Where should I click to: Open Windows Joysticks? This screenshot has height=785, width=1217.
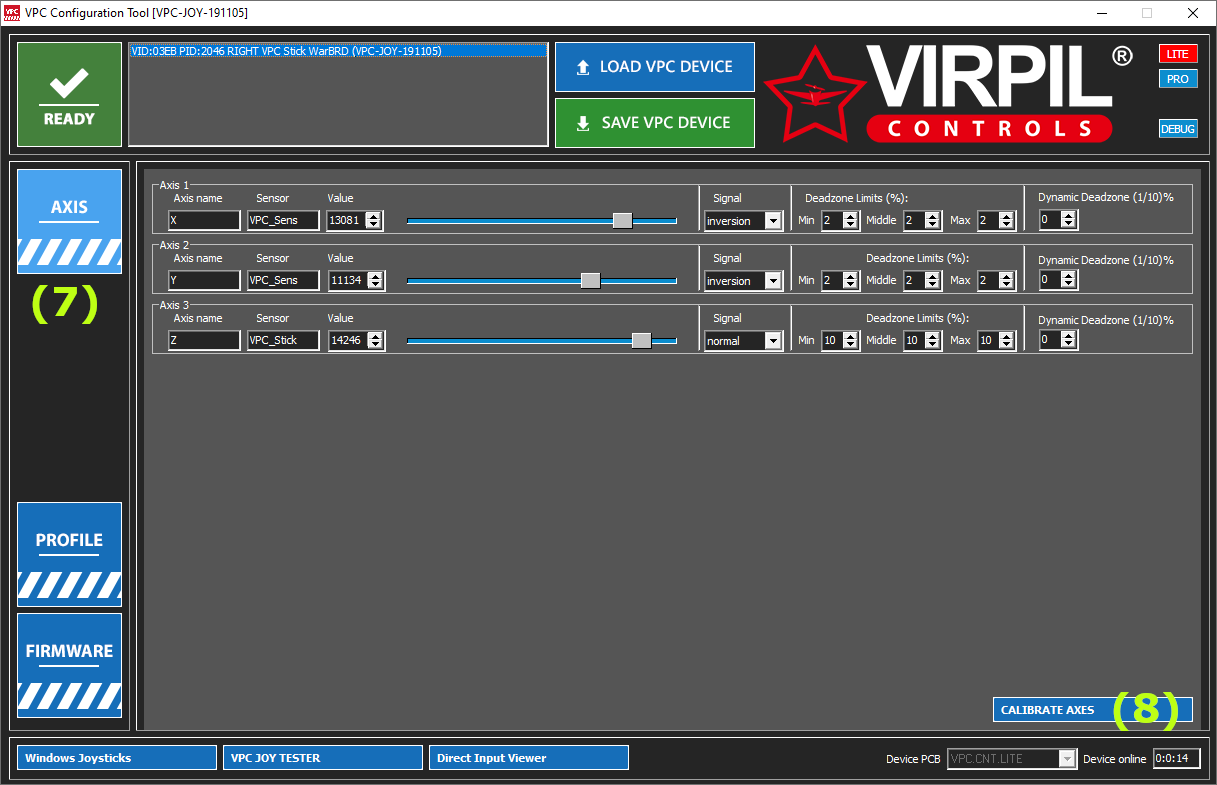pyautogui.click(x=117, y=758)
